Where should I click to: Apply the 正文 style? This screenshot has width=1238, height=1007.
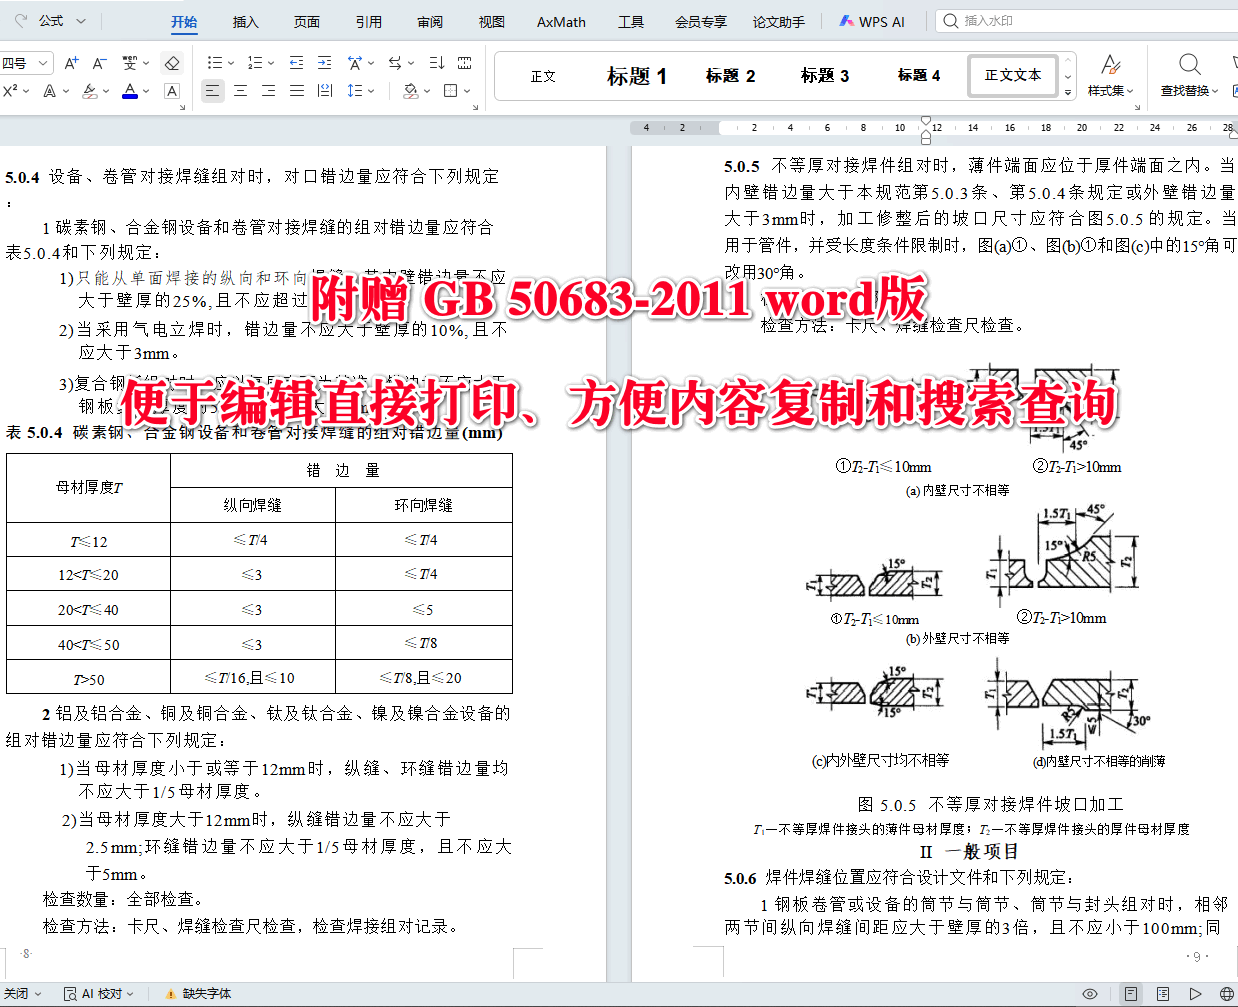click(543, 76)
